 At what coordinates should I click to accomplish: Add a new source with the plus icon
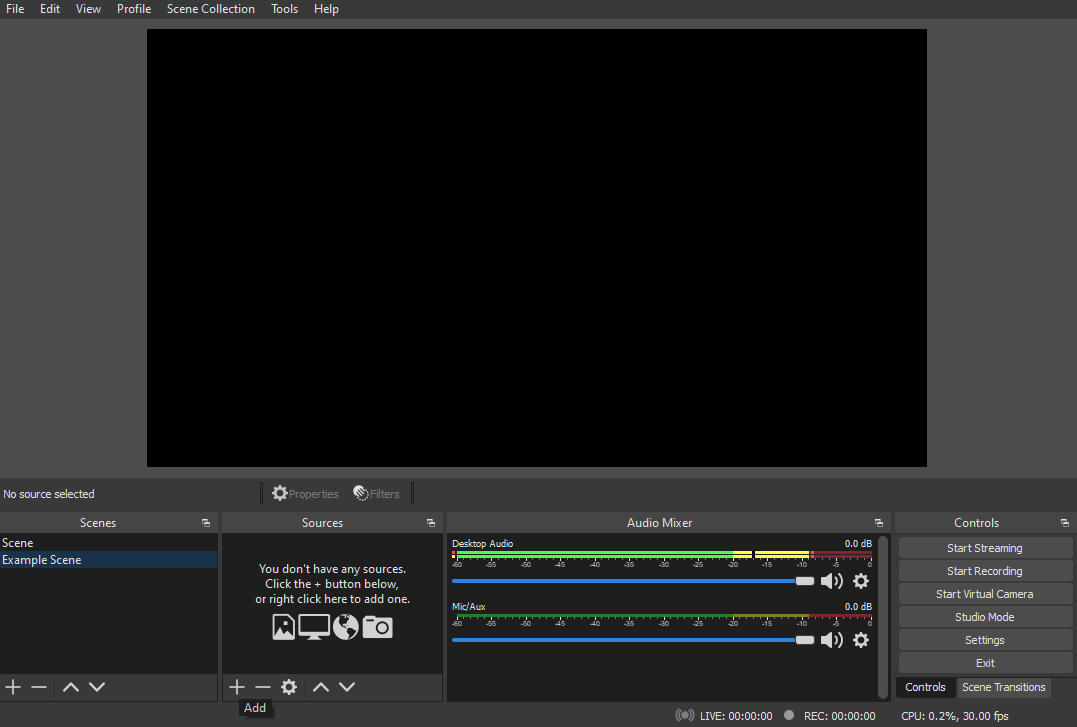point(237,686)
